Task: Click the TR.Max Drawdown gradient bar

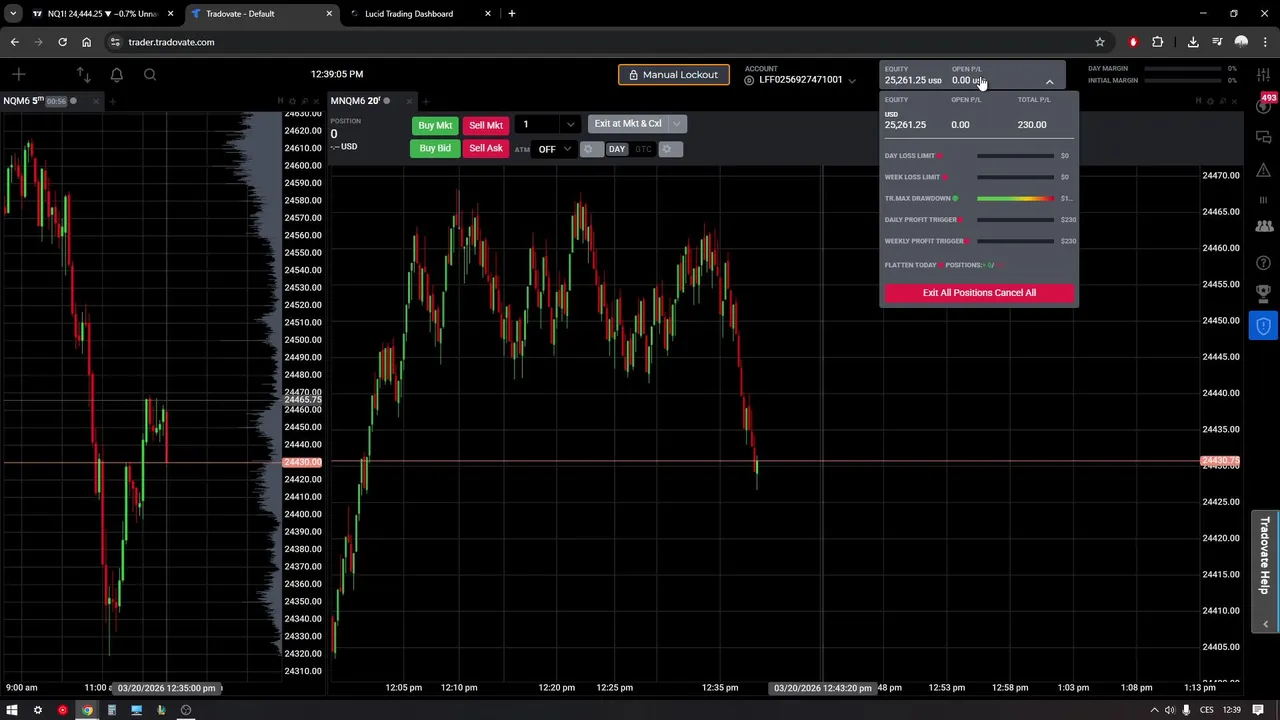Action: (x=1015, y=198)
